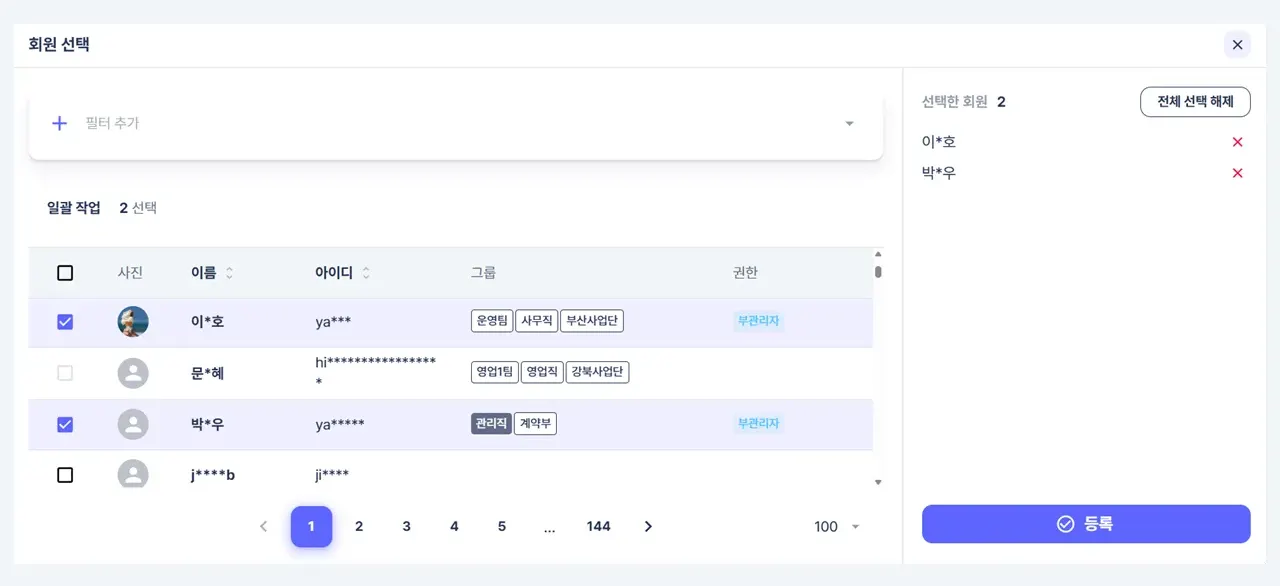Go to previous page arrow

(x=263, y=526)
